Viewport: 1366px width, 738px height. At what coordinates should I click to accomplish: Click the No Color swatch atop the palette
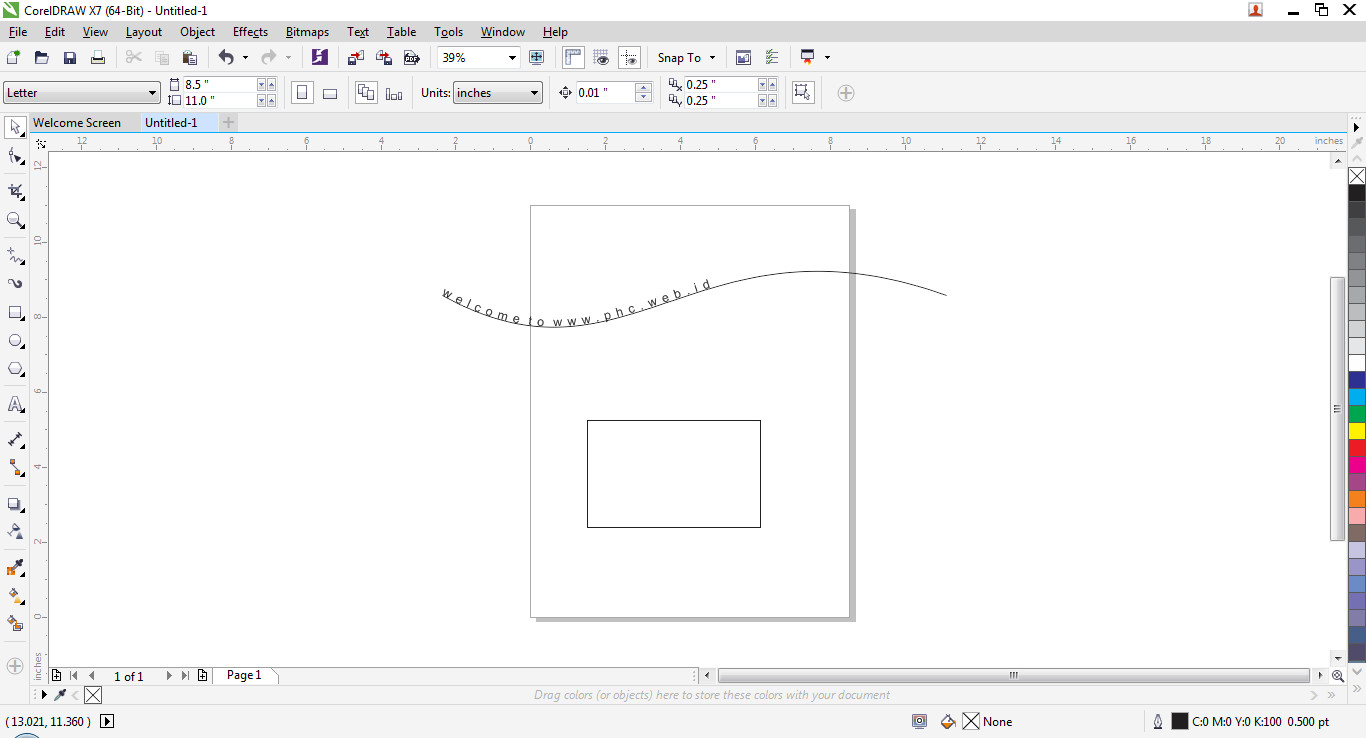point(1357,176)
